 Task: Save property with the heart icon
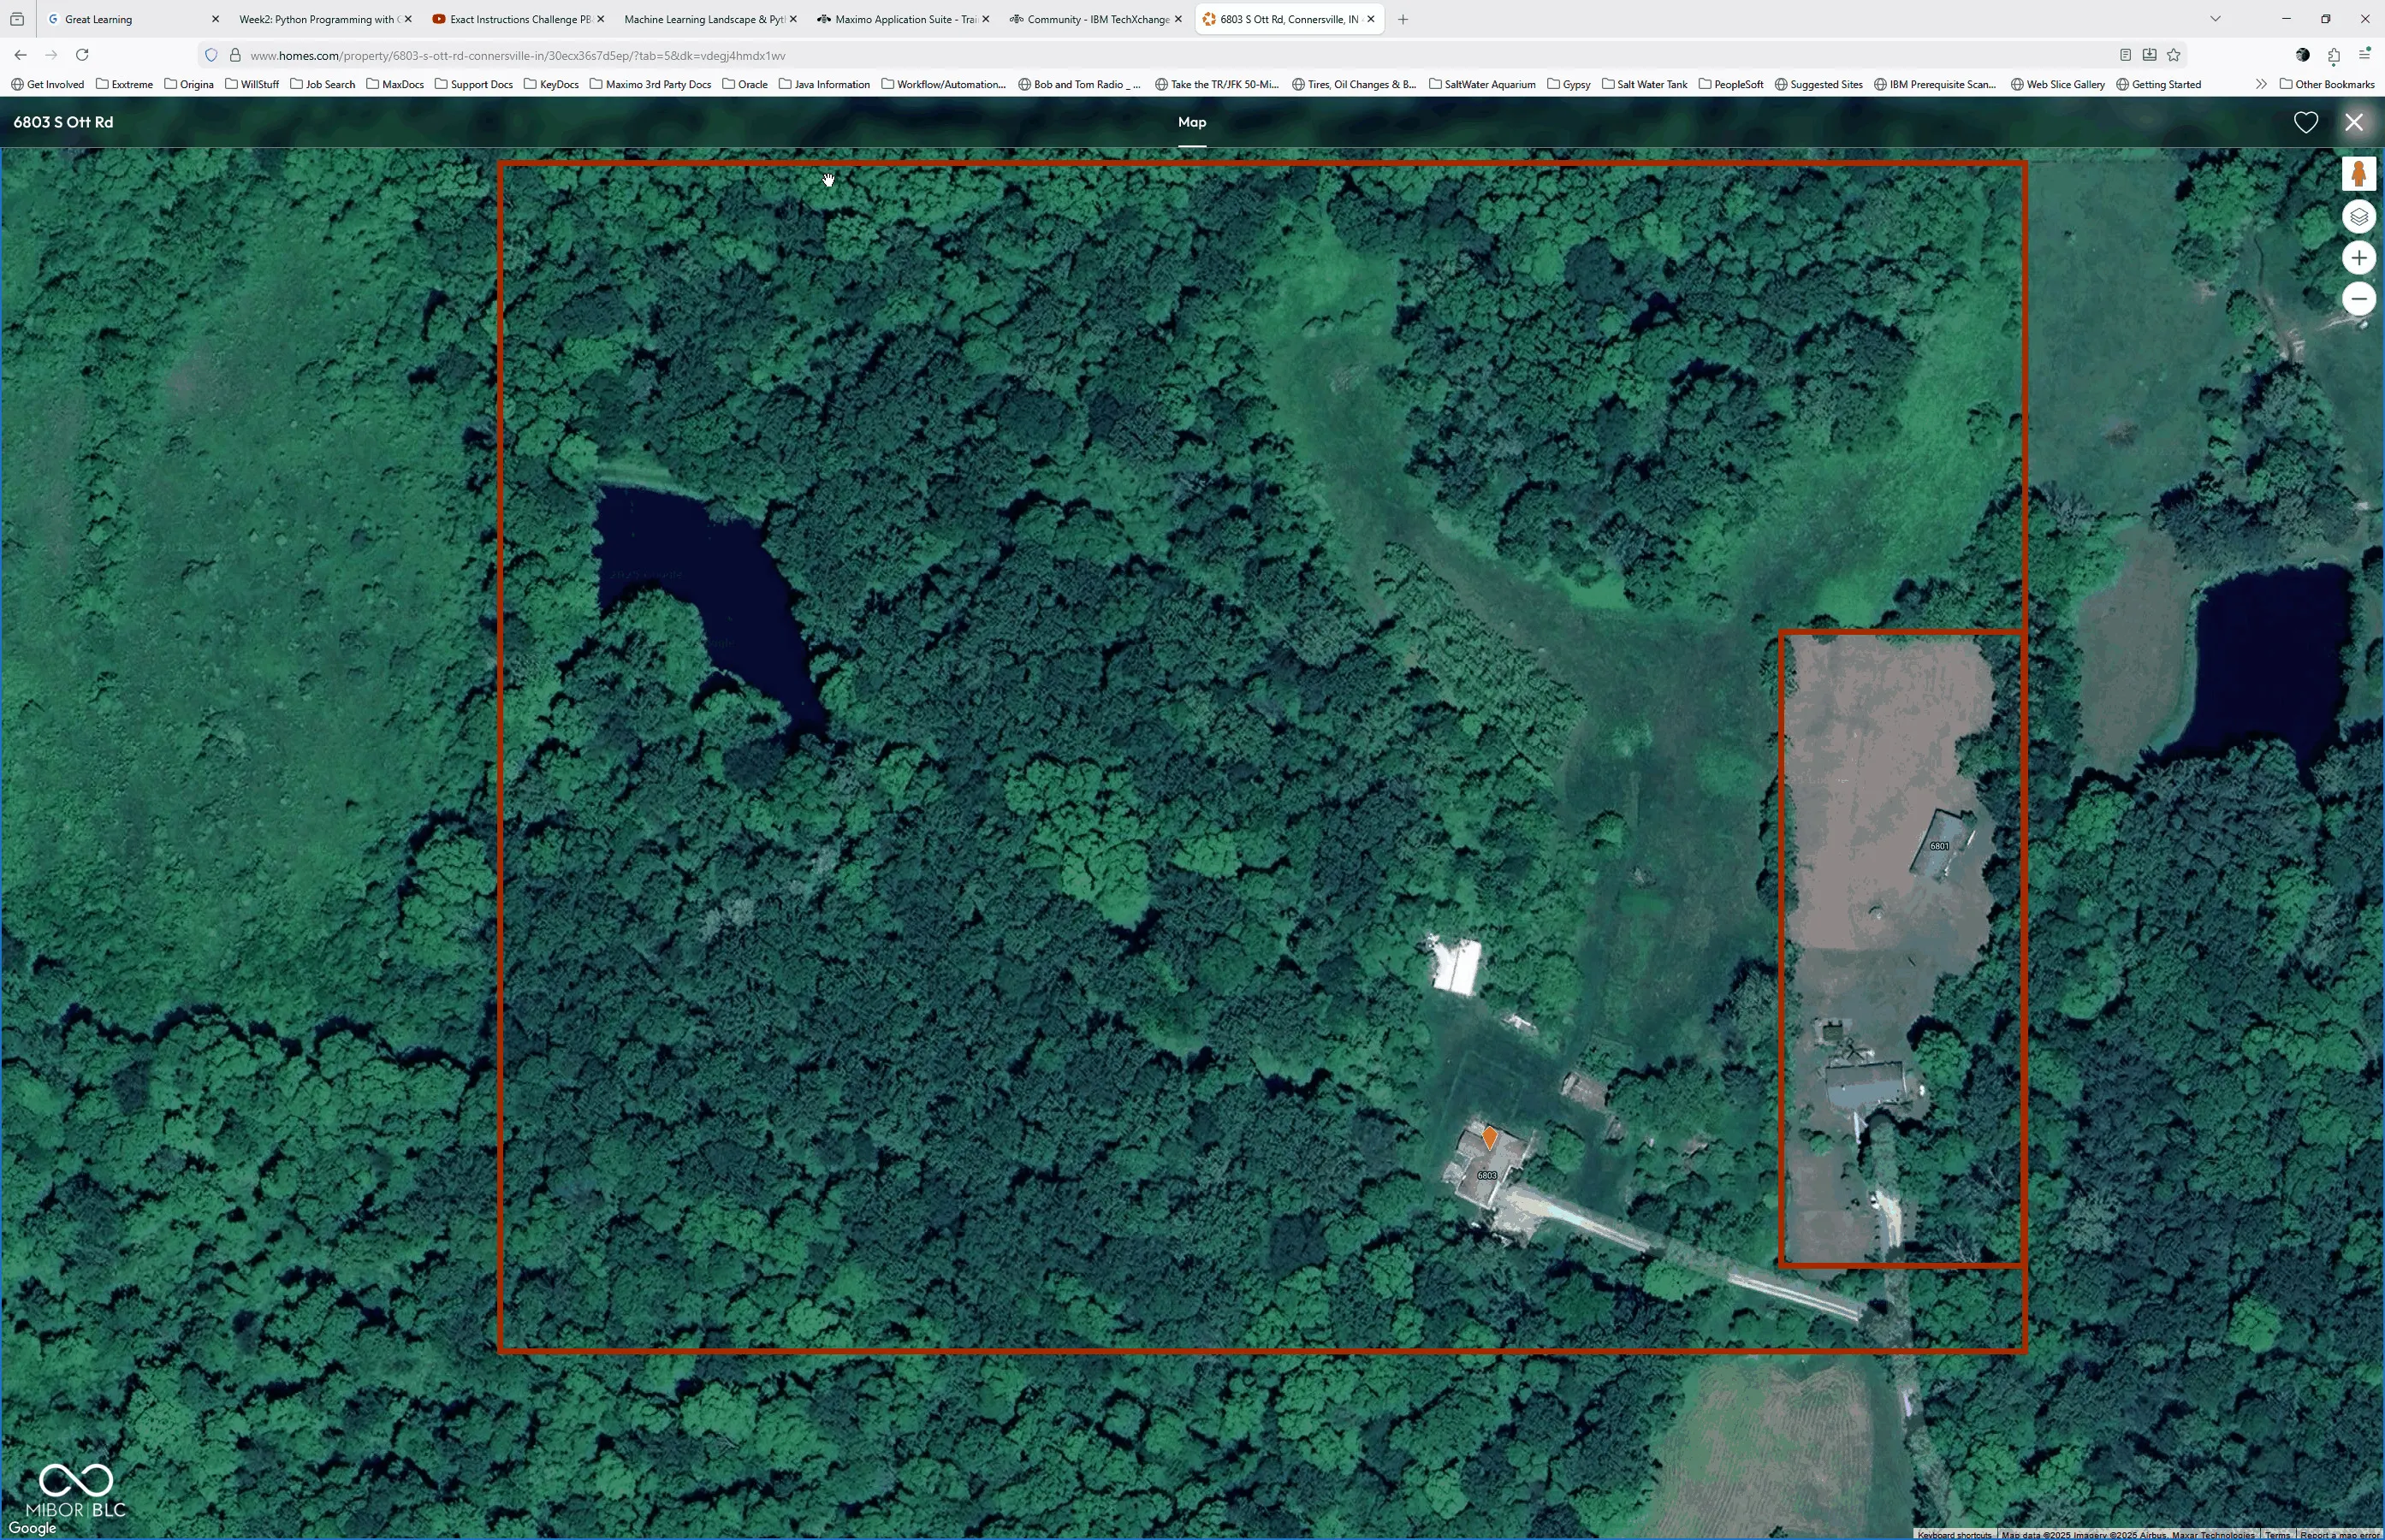point(2305,122)
